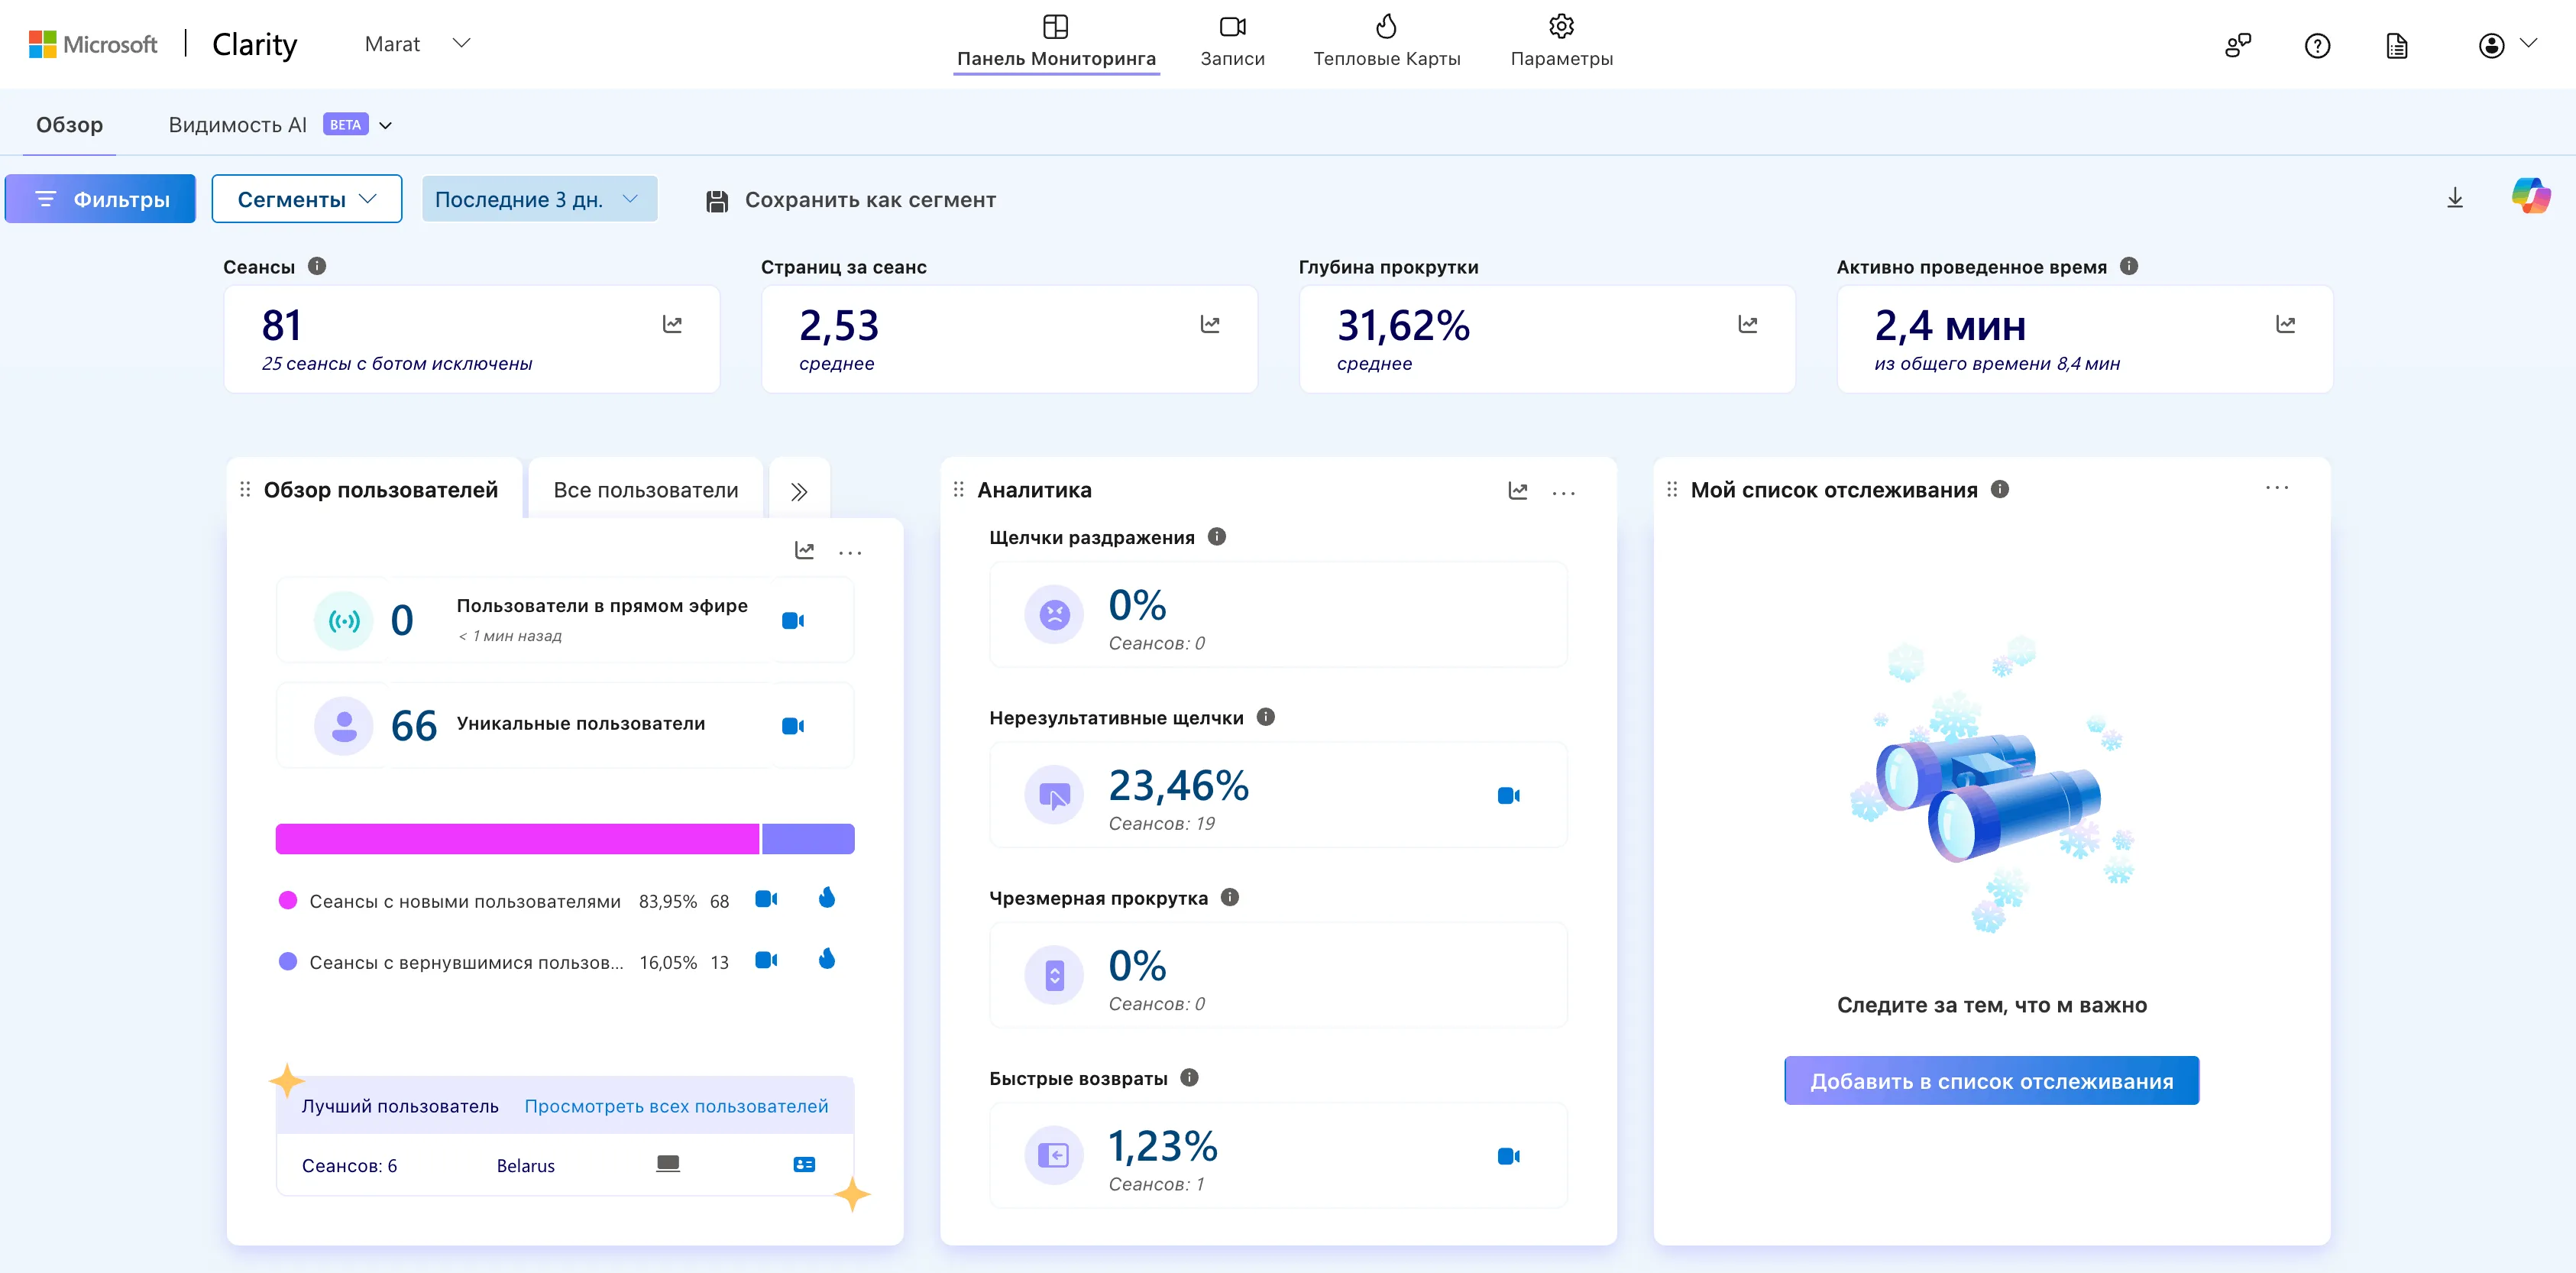The image size is (2576, 1273).
Task: Open info icon for Чрезмерная прокрутка
Action: click(1230, 897)
